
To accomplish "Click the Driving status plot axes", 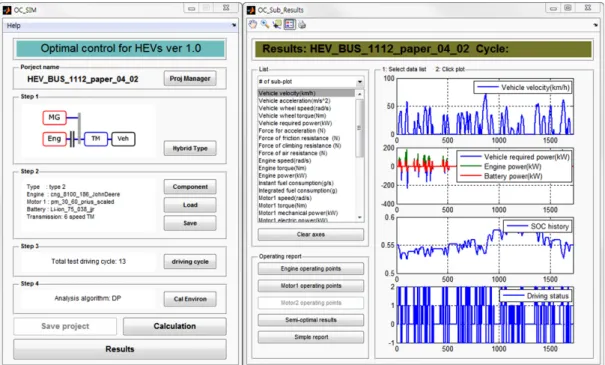I will tap(485, 315).
